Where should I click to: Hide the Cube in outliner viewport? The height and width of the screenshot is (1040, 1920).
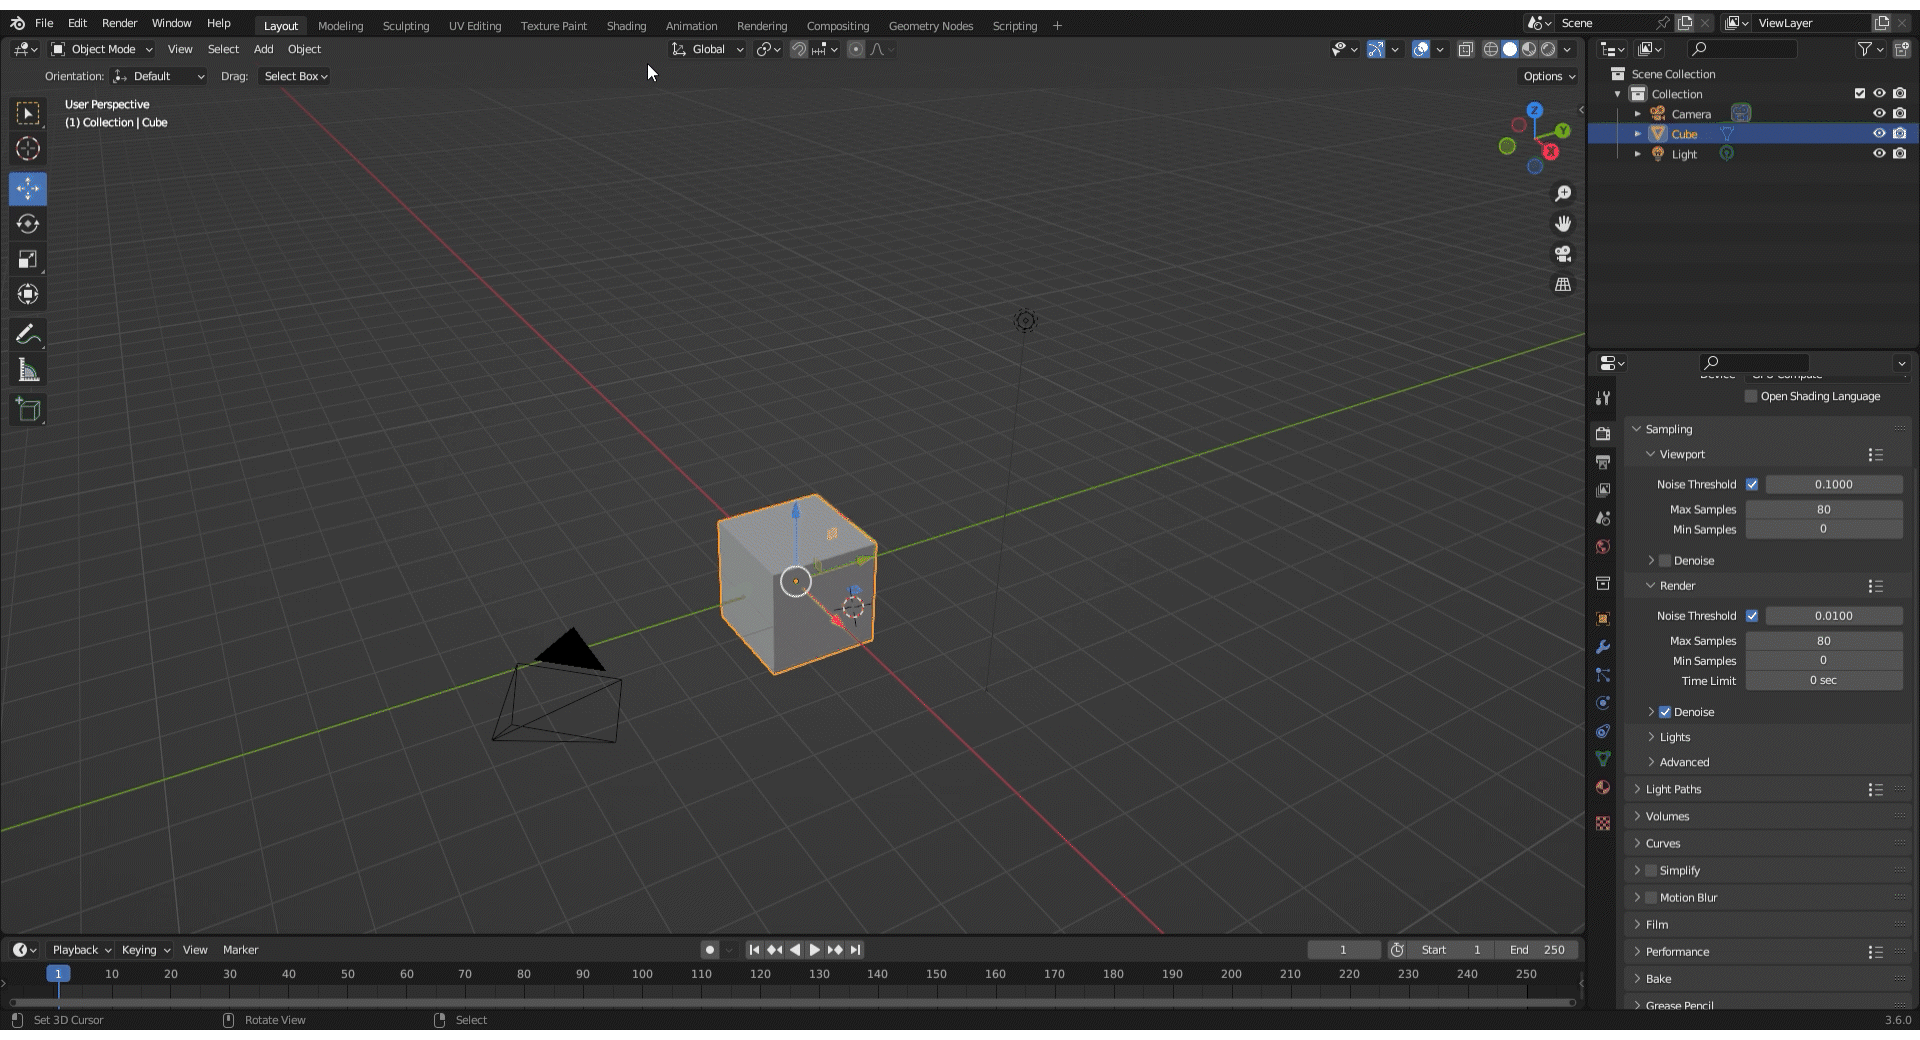click(1879, 134)
